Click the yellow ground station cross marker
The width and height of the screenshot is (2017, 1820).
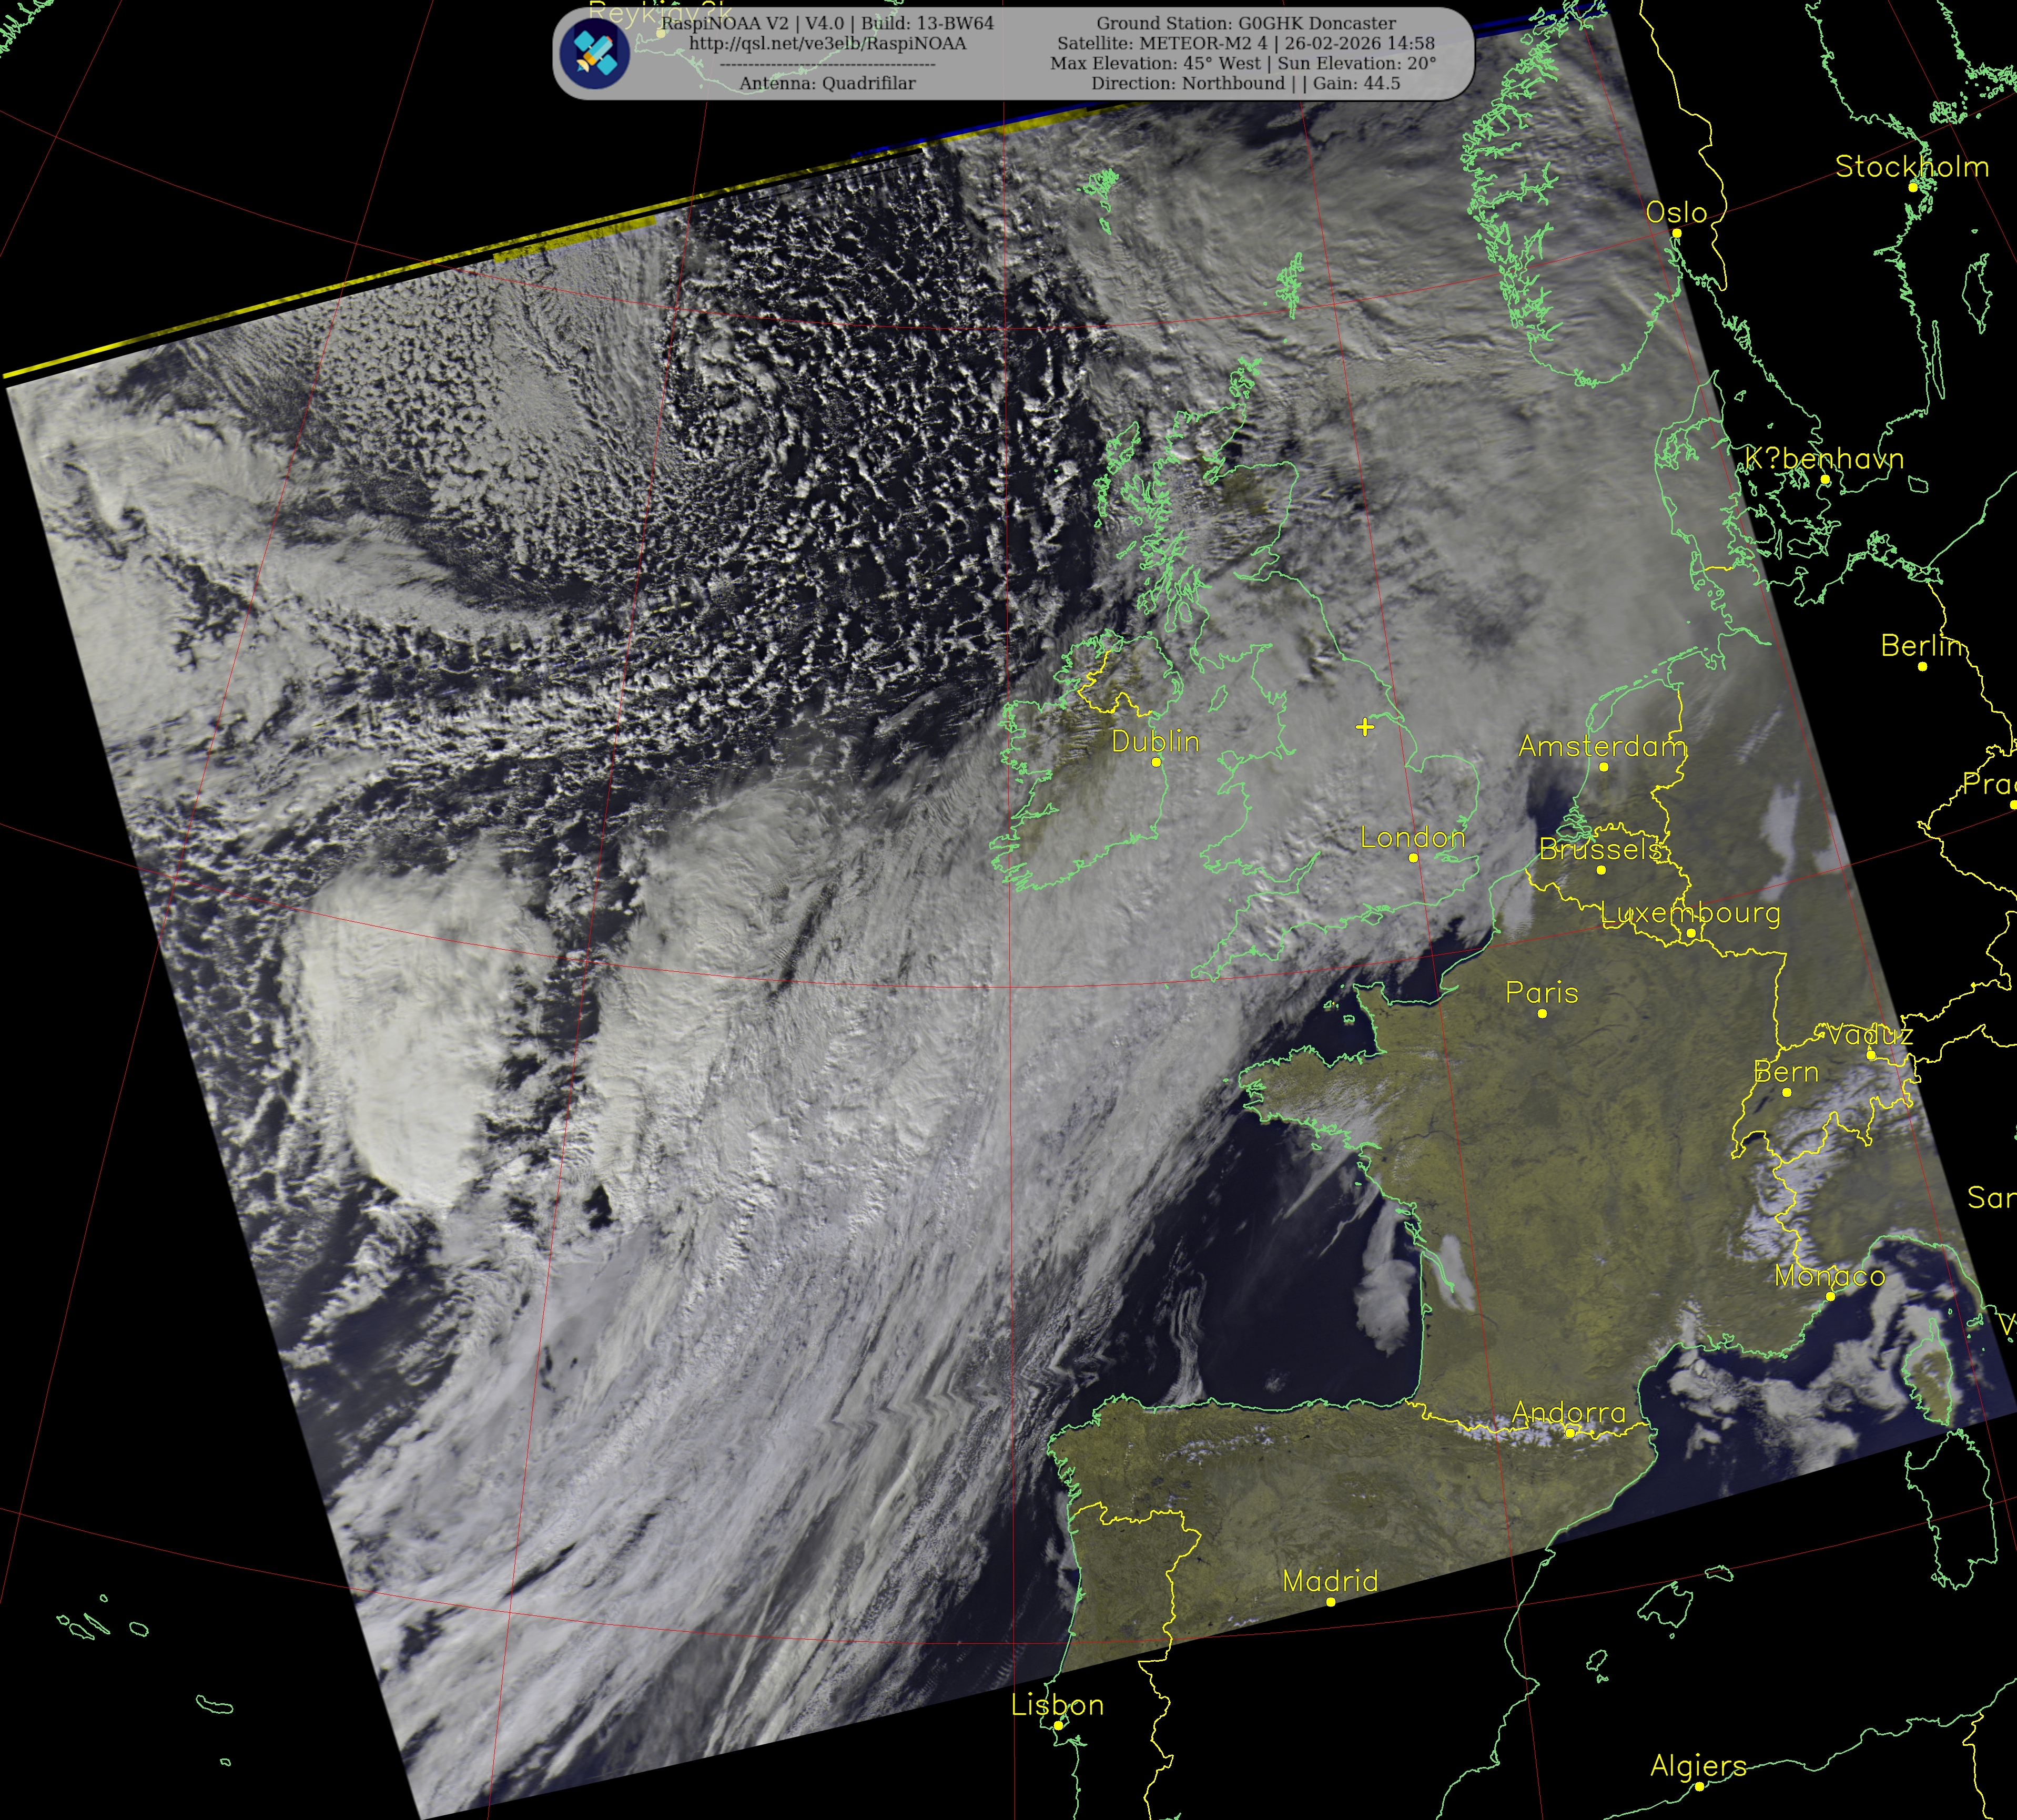[1365, 727]
